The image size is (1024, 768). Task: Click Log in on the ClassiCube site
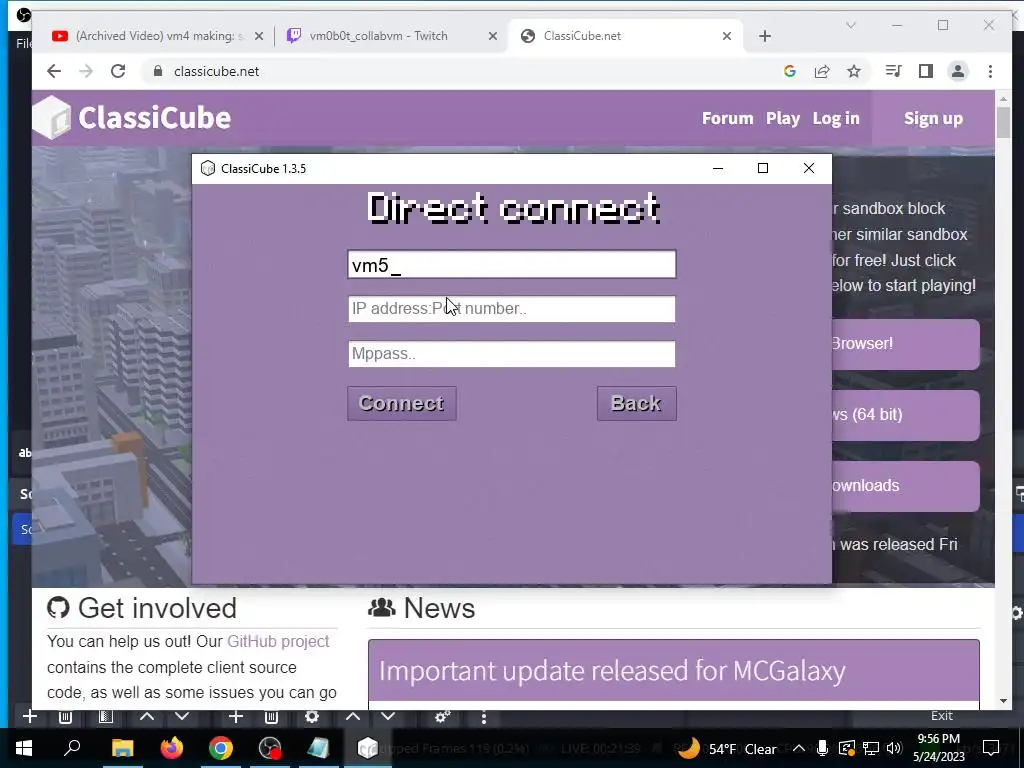pos(836,118)
